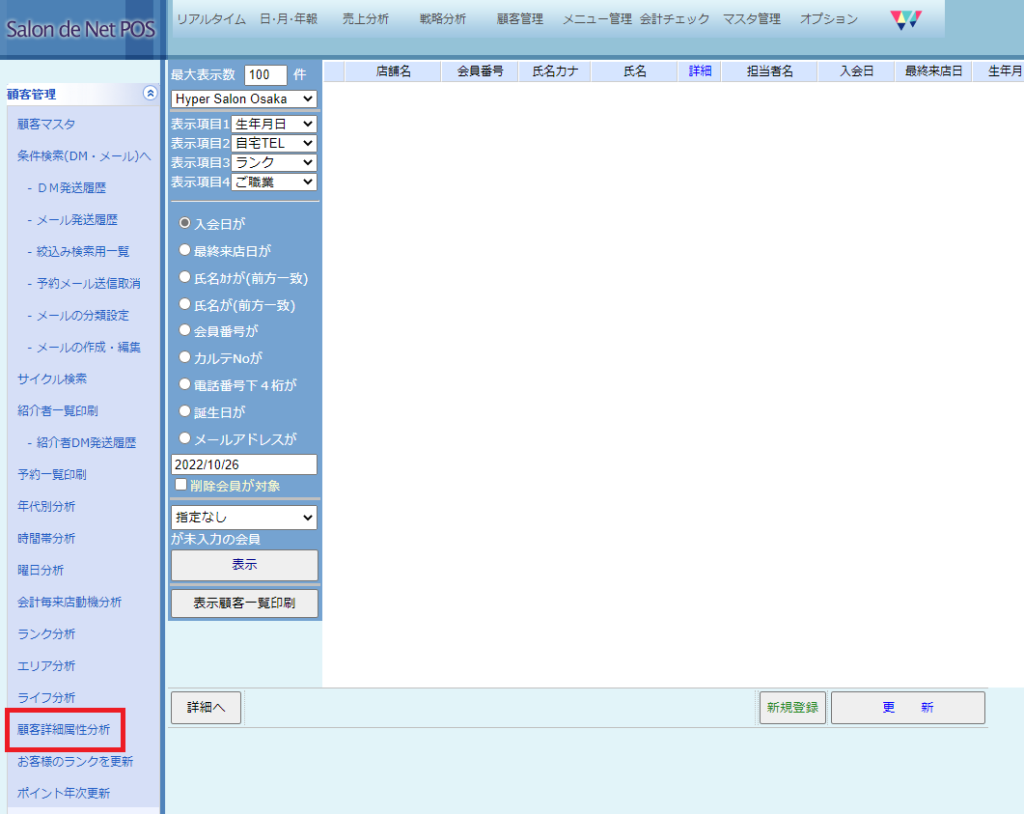1024x814 pixels.
Task: Select the メールアドレスが radio button
Action: [x=184, y=438]
